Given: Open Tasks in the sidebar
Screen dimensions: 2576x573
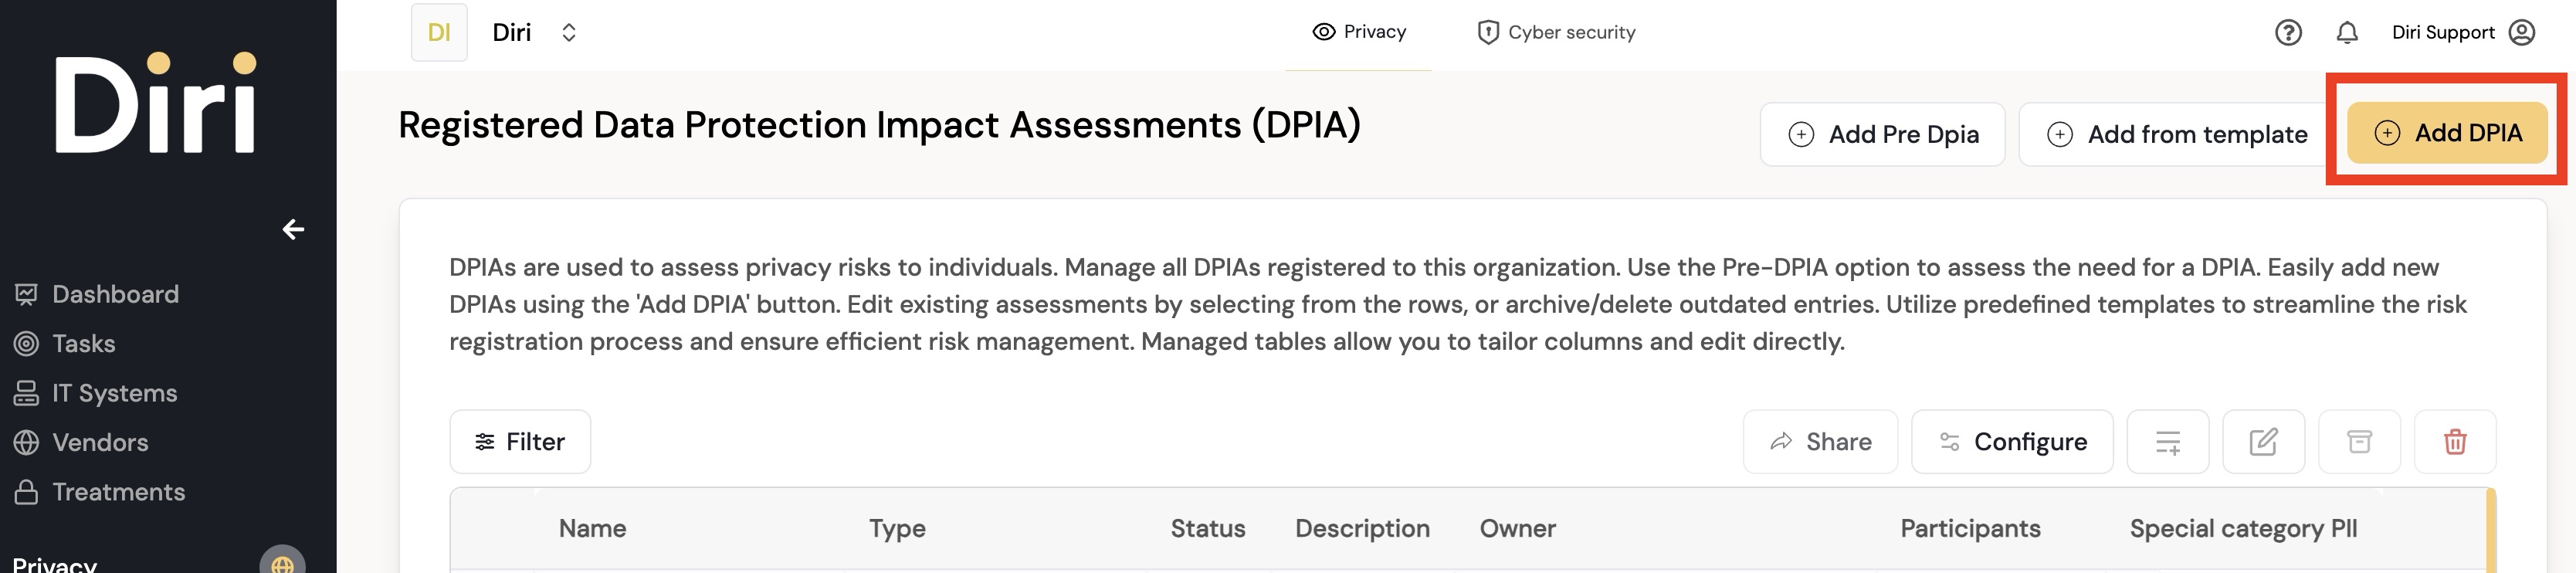Looking at the screenshot, I should click(65, 344).
